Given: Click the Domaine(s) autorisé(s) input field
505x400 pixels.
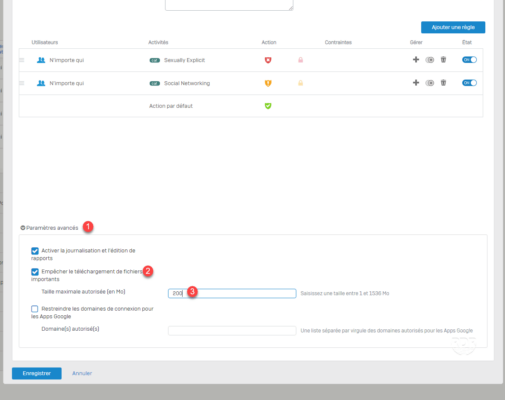Looking at the screenshot, I should (232, 331).
